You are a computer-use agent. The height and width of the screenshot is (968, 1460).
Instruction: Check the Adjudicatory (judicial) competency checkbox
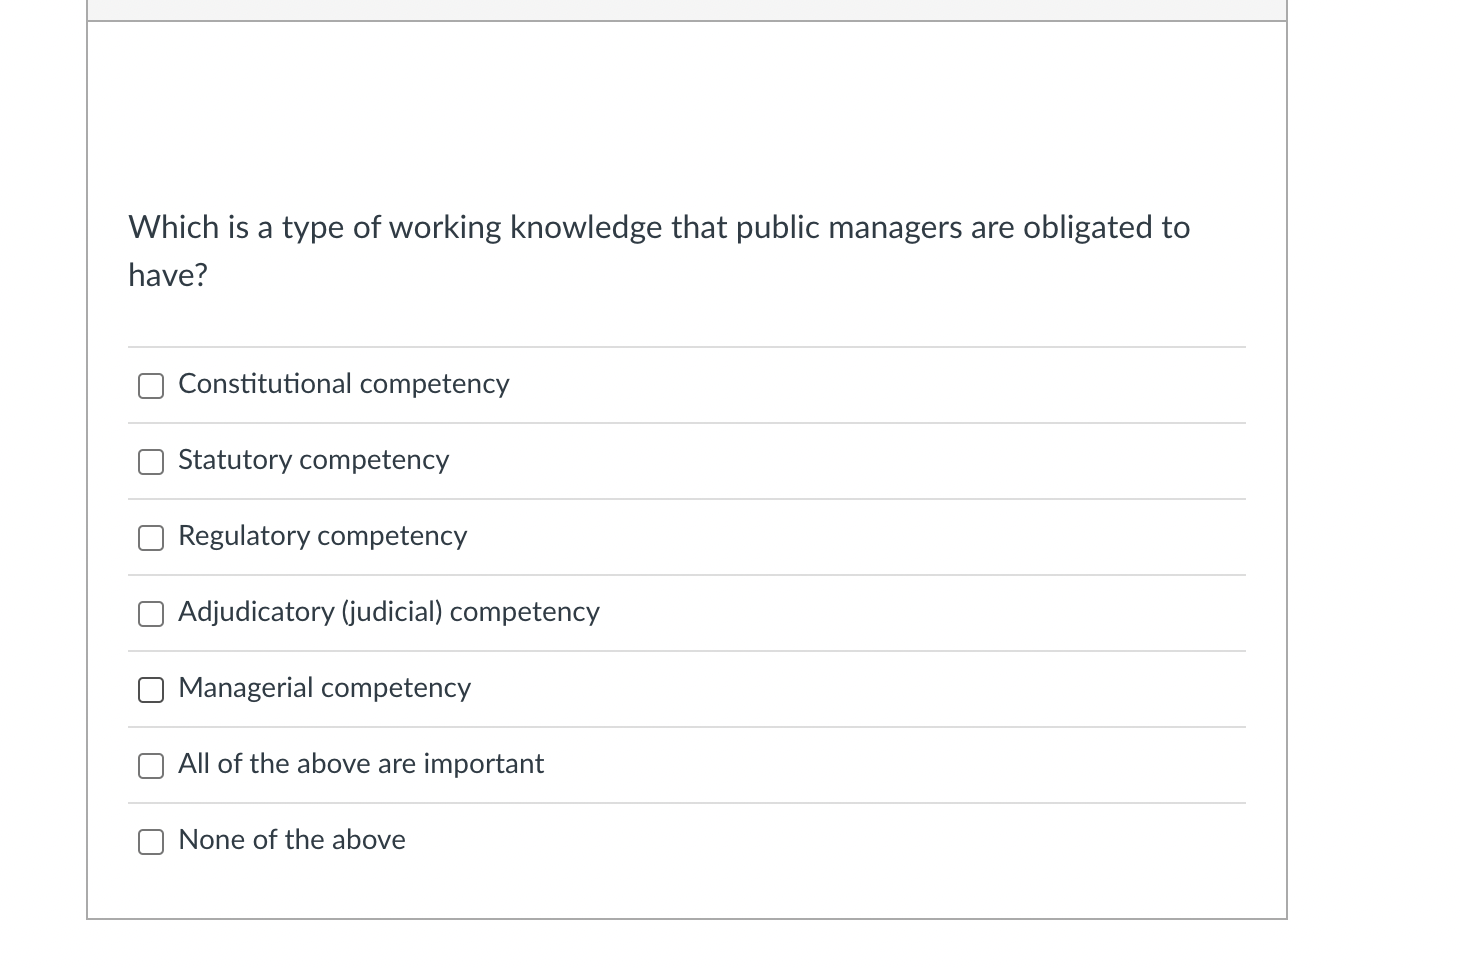pyautogui.click(x=150, y=613)
